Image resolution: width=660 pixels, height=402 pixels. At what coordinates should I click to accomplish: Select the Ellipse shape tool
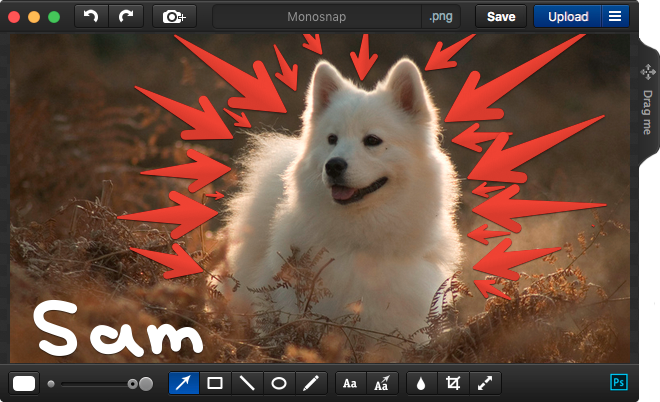(x=279, y=383)
